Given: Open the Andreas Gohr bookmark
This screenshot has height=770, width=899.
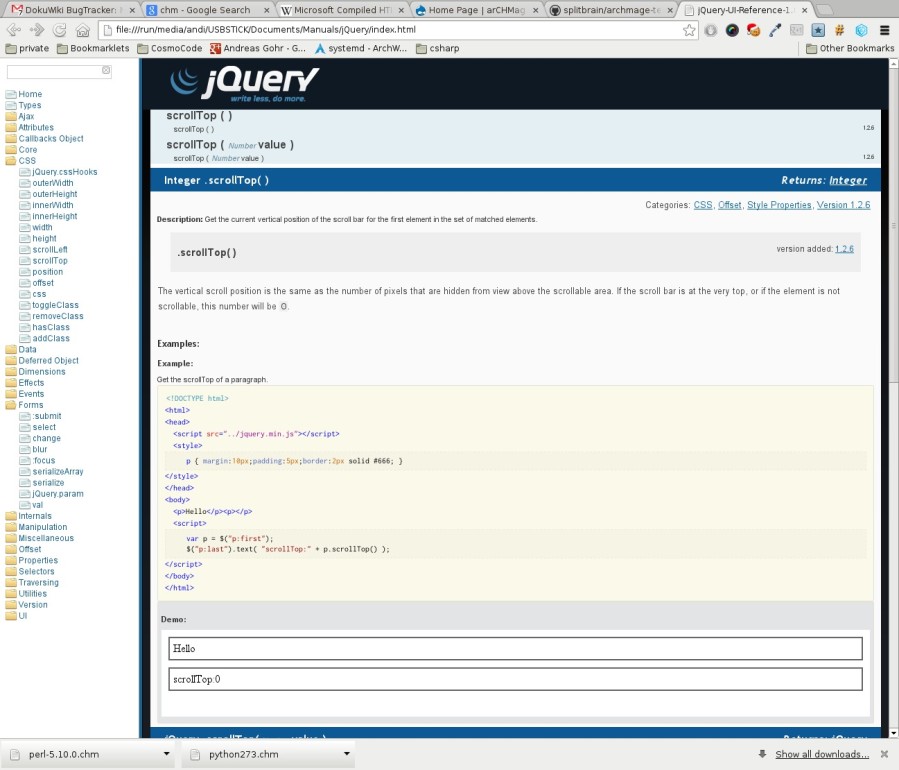Looking at the screenshot, I should [x=258, y=49].
